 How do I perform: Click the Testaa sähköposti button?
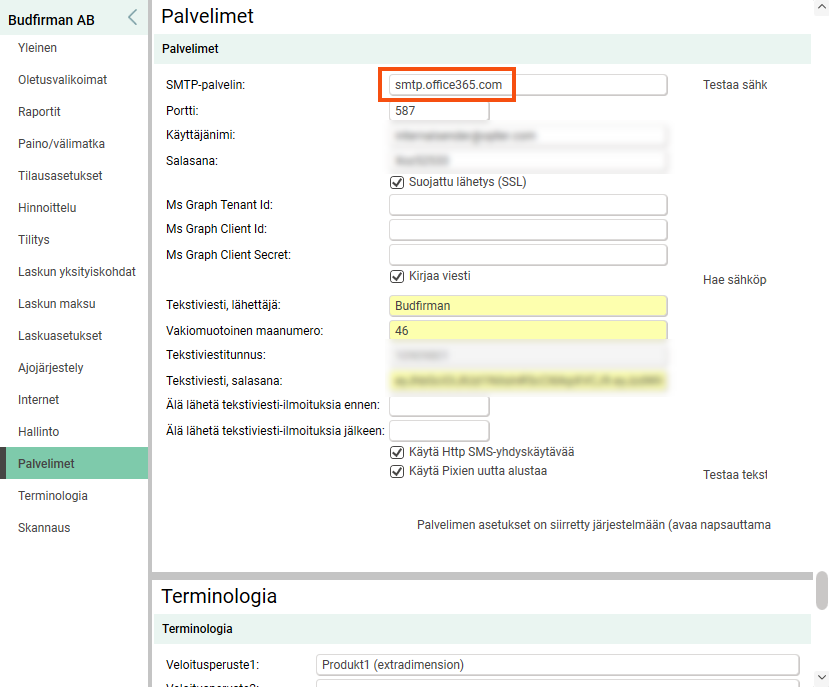[x=735, y=85]
